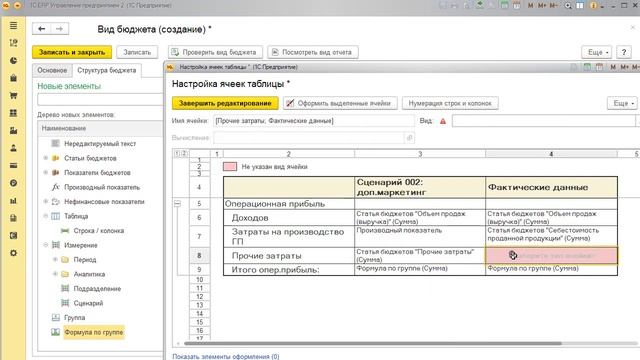
Task: Open the pie chart sidebar section
Action: [x=13, y=60]
